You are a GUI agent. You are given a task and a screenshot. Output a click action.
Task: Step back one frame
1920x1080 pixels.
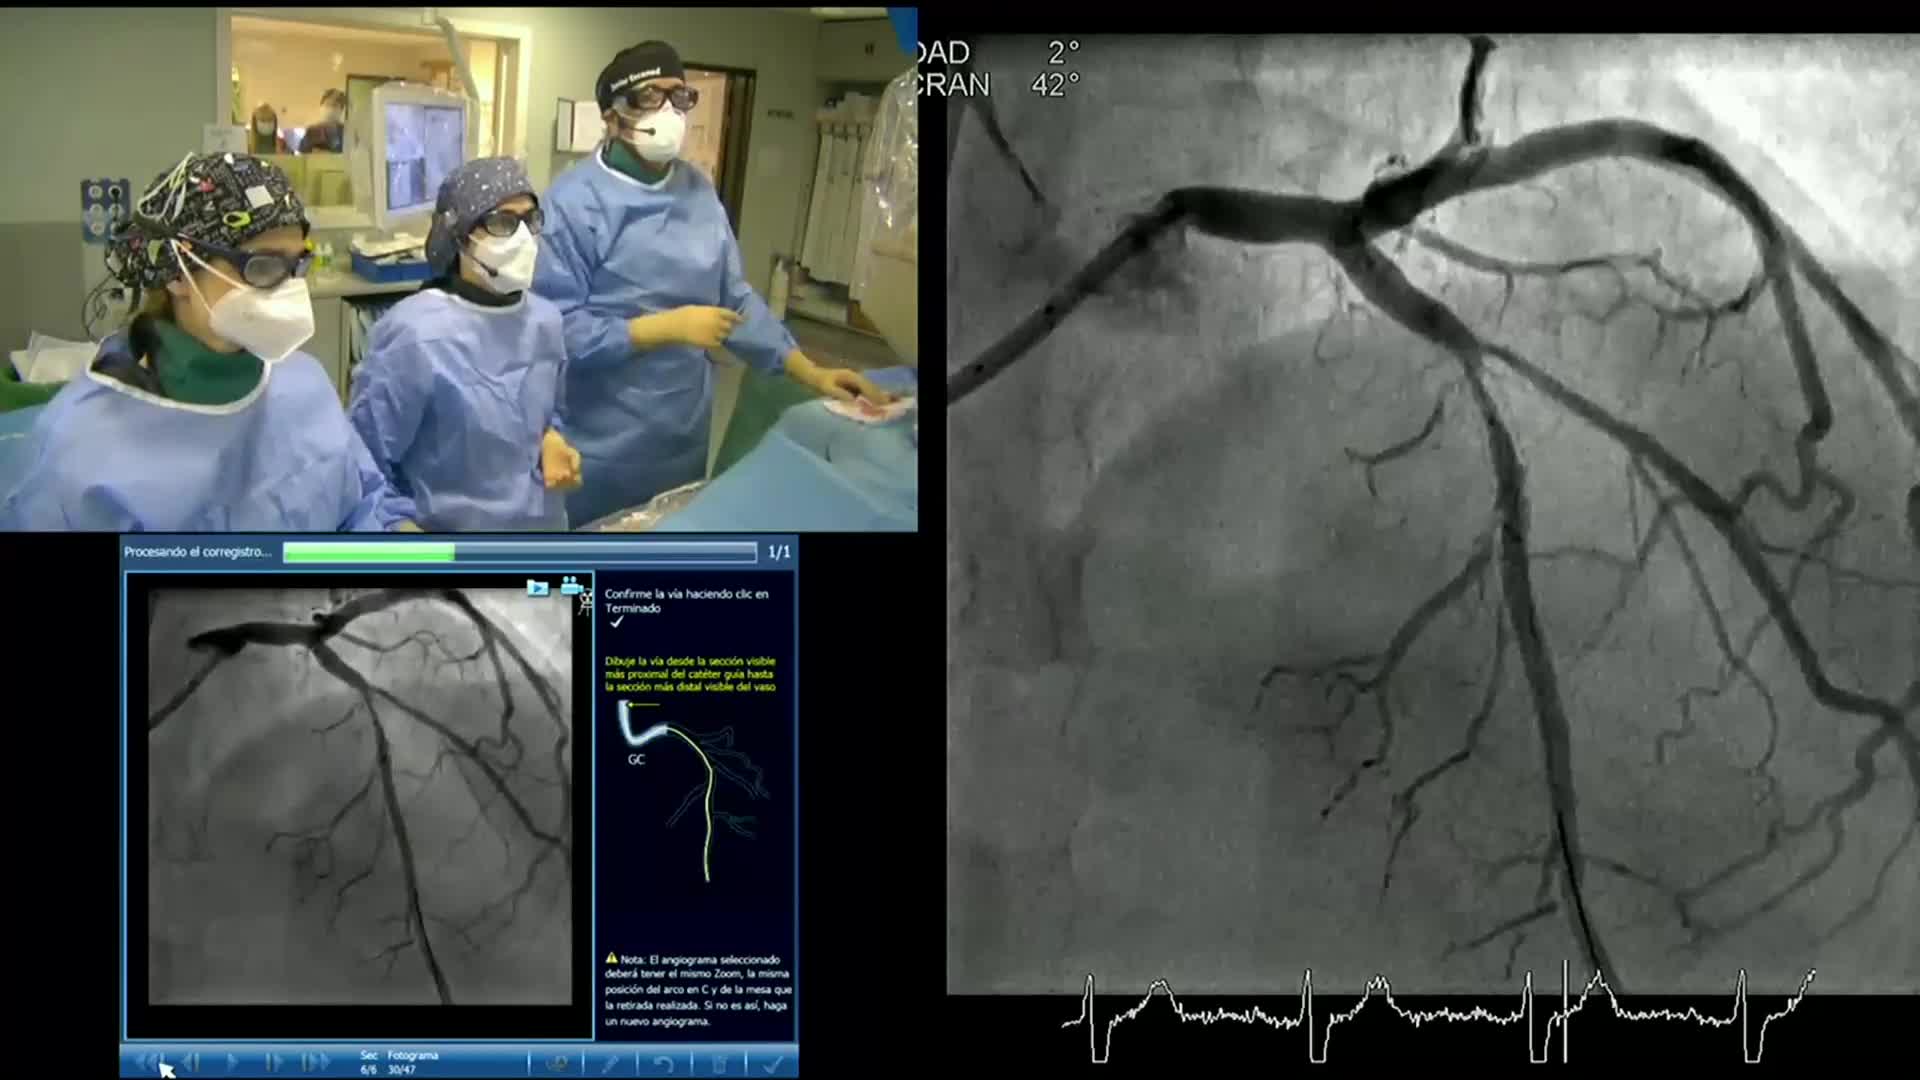tap(191, 1062)
